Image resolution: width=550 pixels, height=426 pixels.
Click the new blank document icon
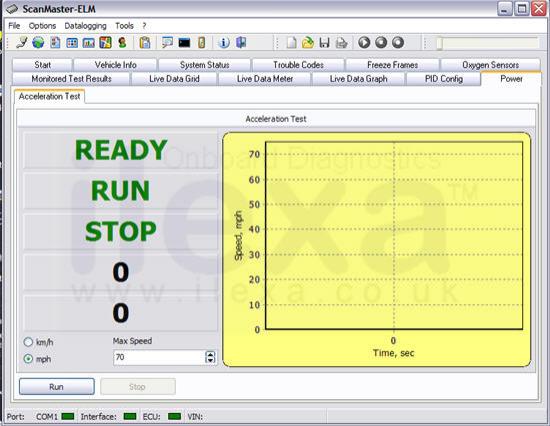click(291, 43)
